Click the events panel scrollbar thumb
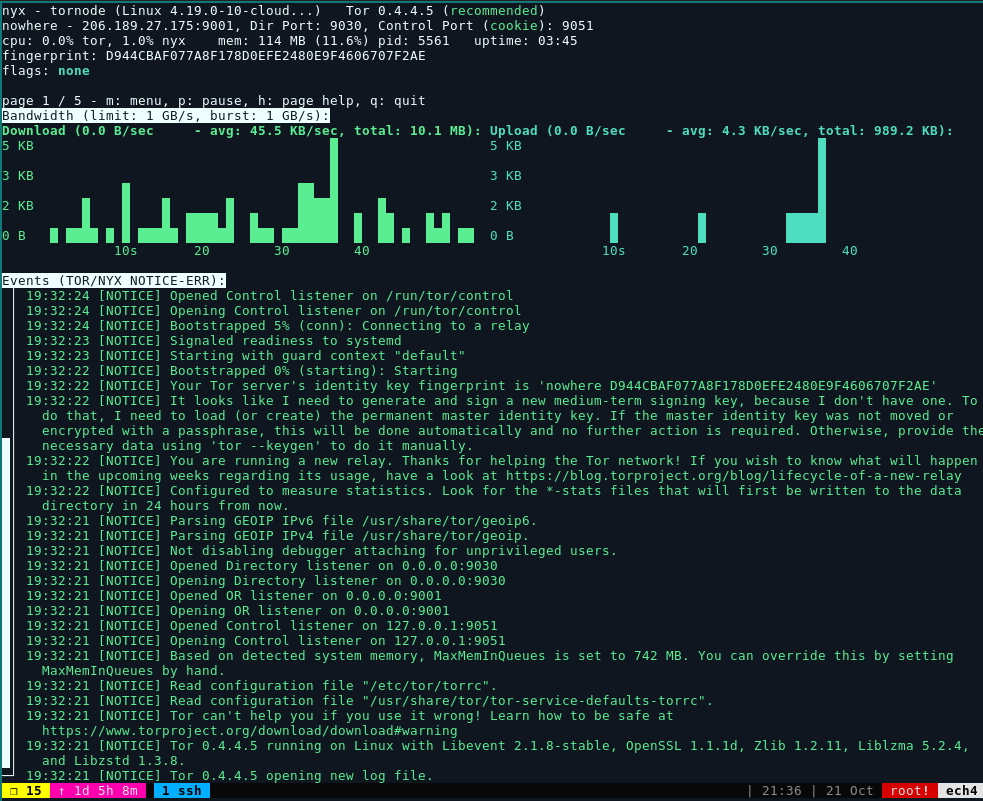Viewport: 983px width, 801px height. pos(6,603)
